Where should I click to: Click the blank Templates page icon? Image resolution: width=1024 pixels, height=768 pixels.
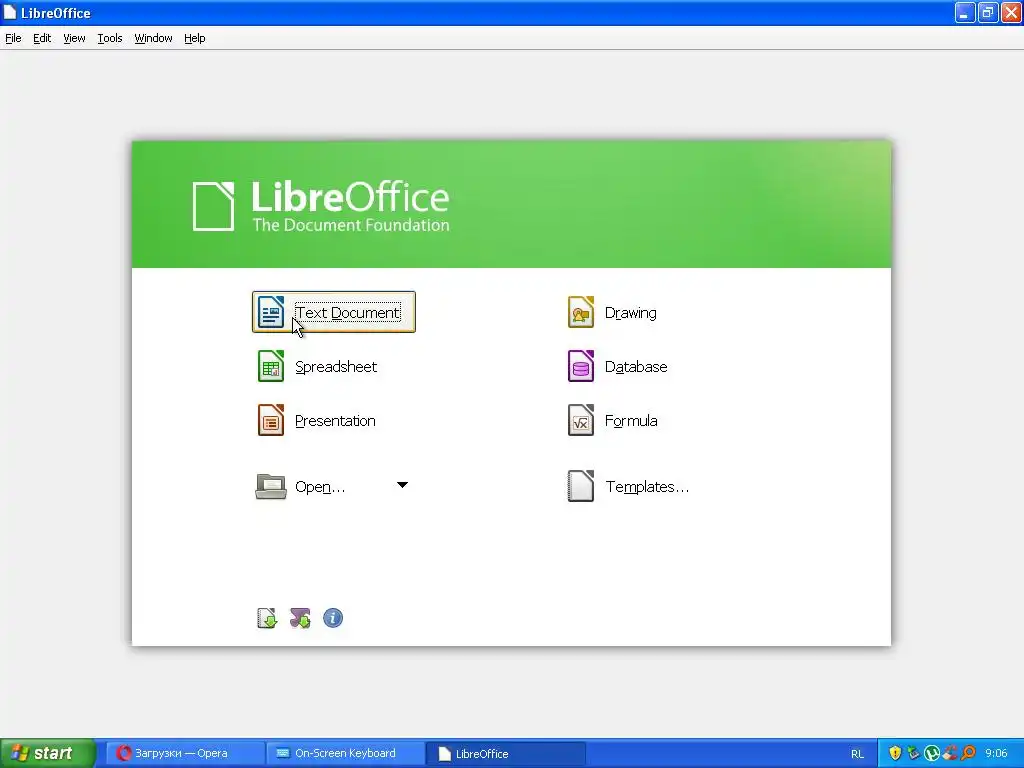pyautogui.click(x=581, y=487)
